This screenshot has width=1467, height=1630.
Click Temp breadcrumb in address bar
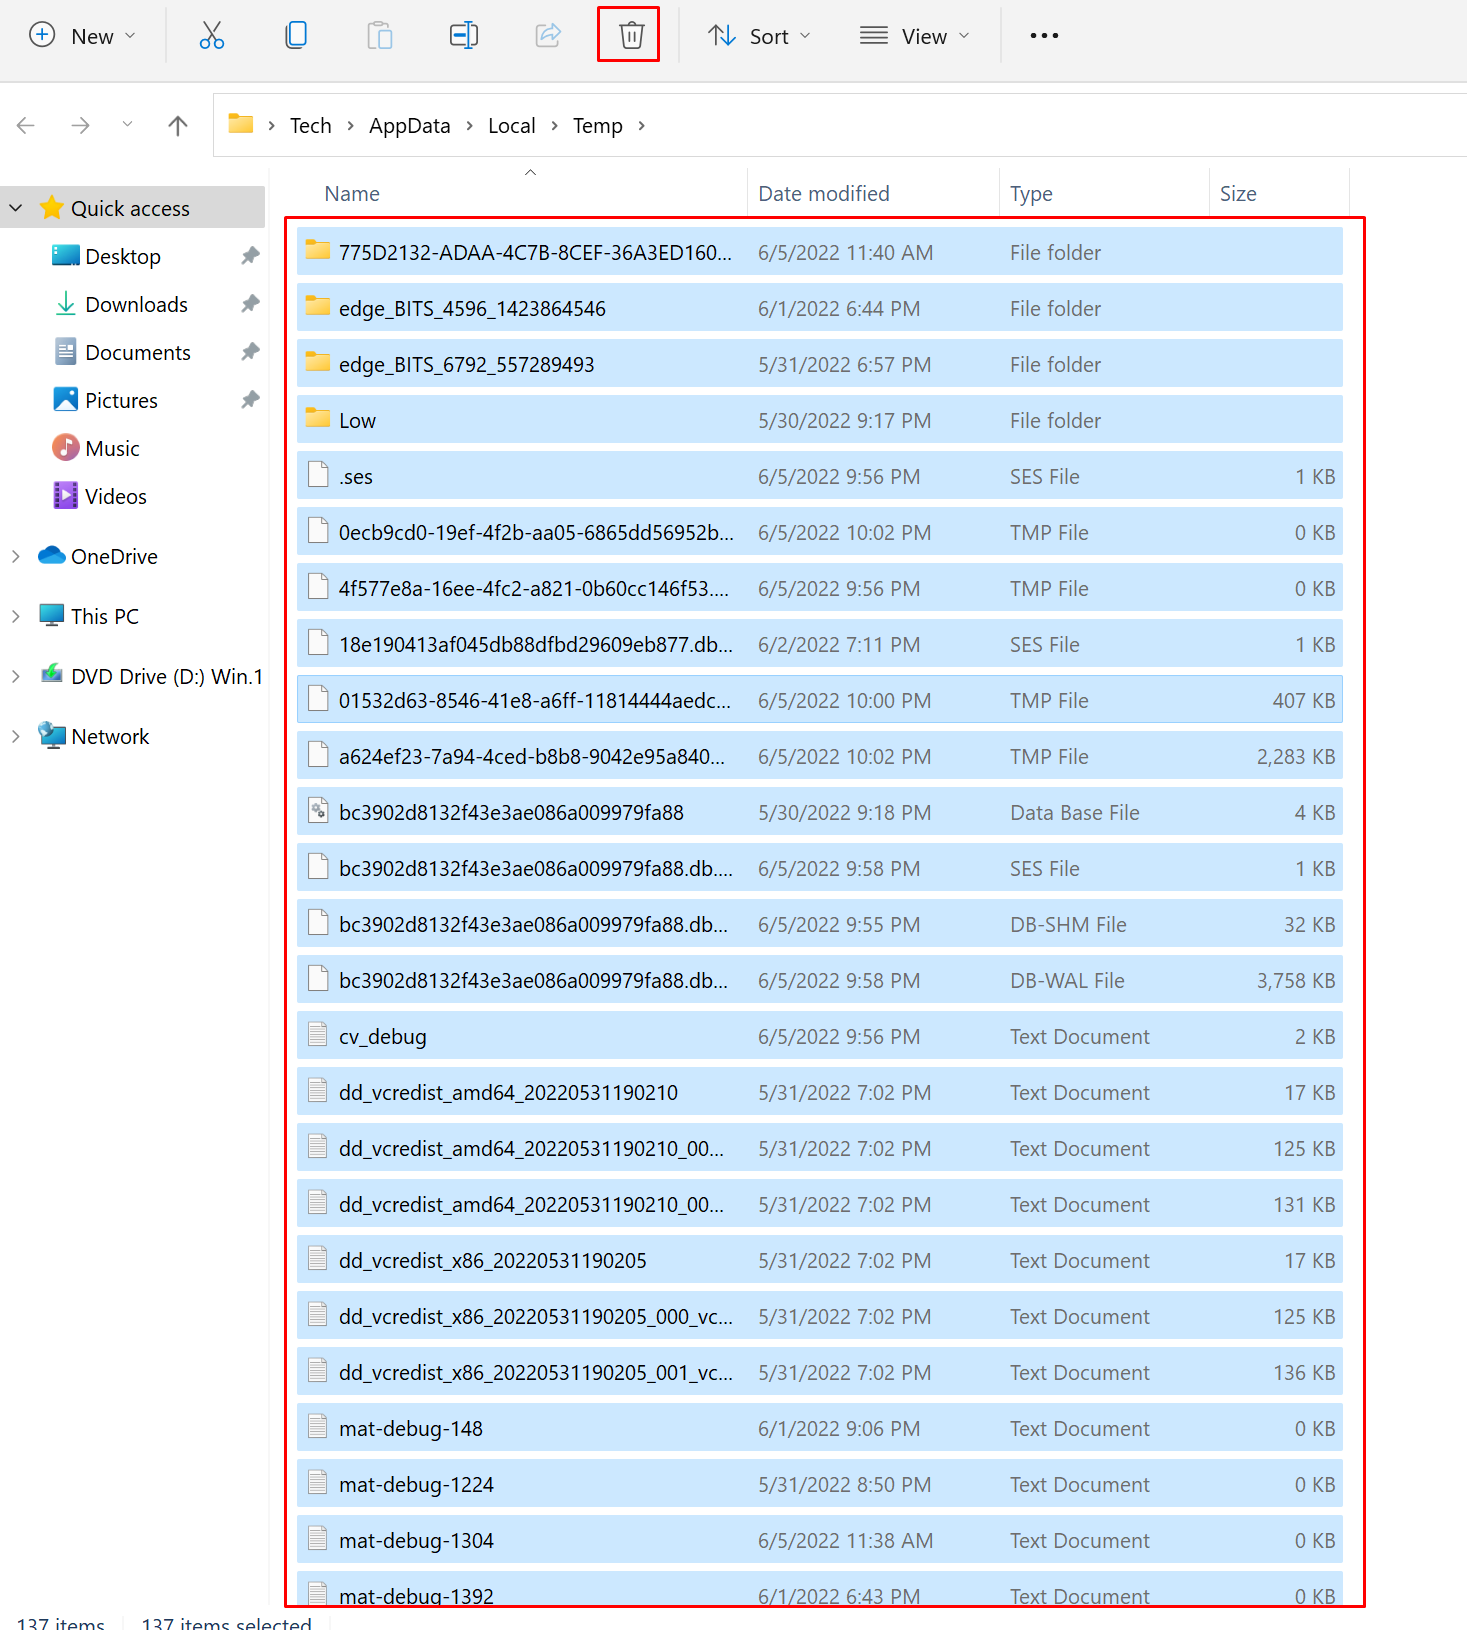(x=598, y=125)
